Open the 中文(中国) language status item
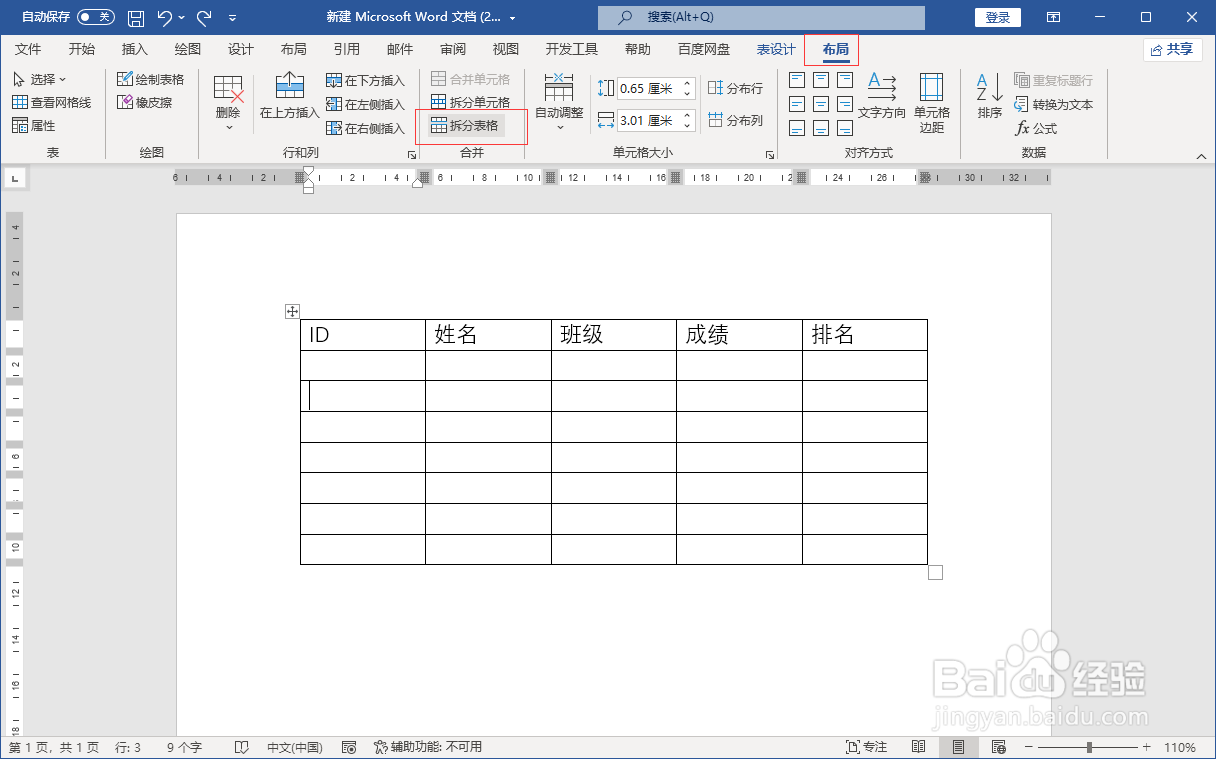The height and width of the screenshot is (759, 1216). (x=294, y=747)
